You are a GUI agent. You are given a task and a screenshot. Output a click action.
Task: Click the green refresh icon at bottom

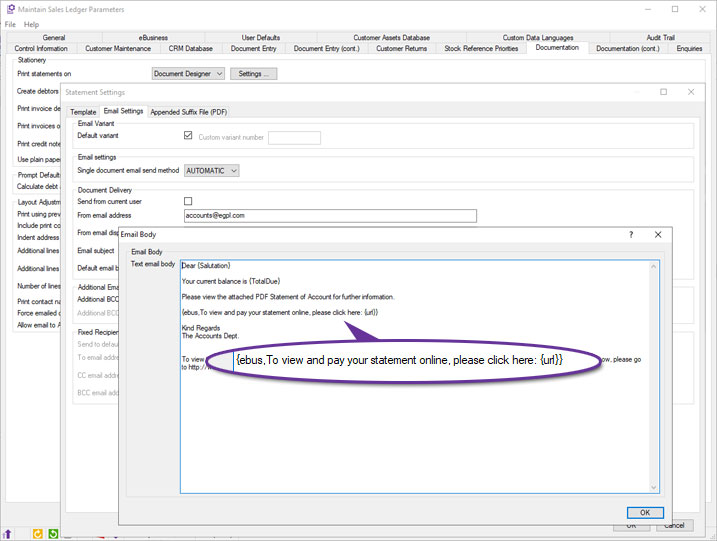(53, 534)
